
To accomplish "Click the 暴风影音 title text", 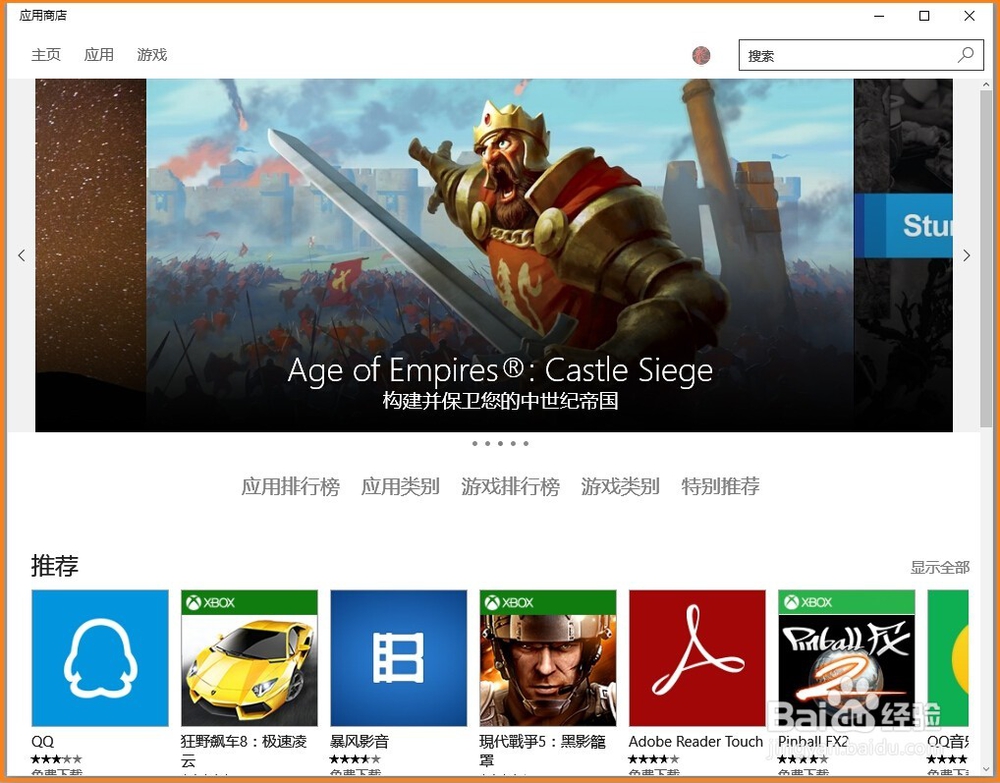I will pos(359,742).
